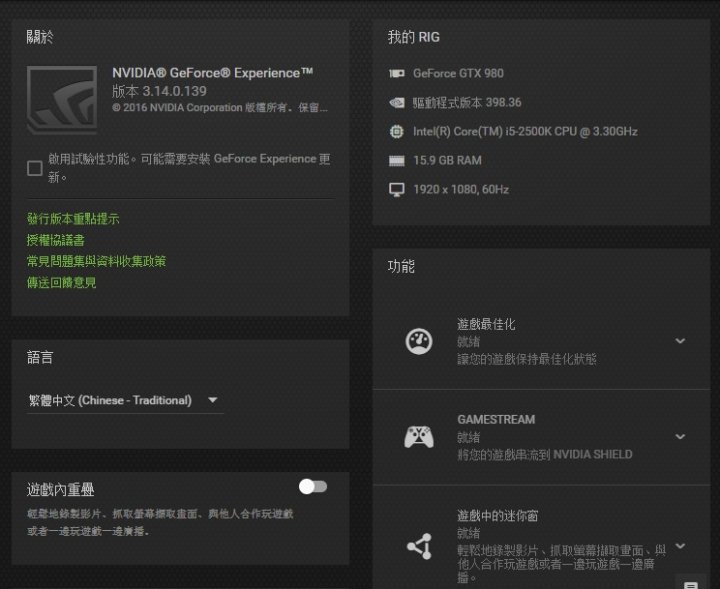Click the NVIDIA GeForce Experience logo thumbnail

[x=62, y=100]
